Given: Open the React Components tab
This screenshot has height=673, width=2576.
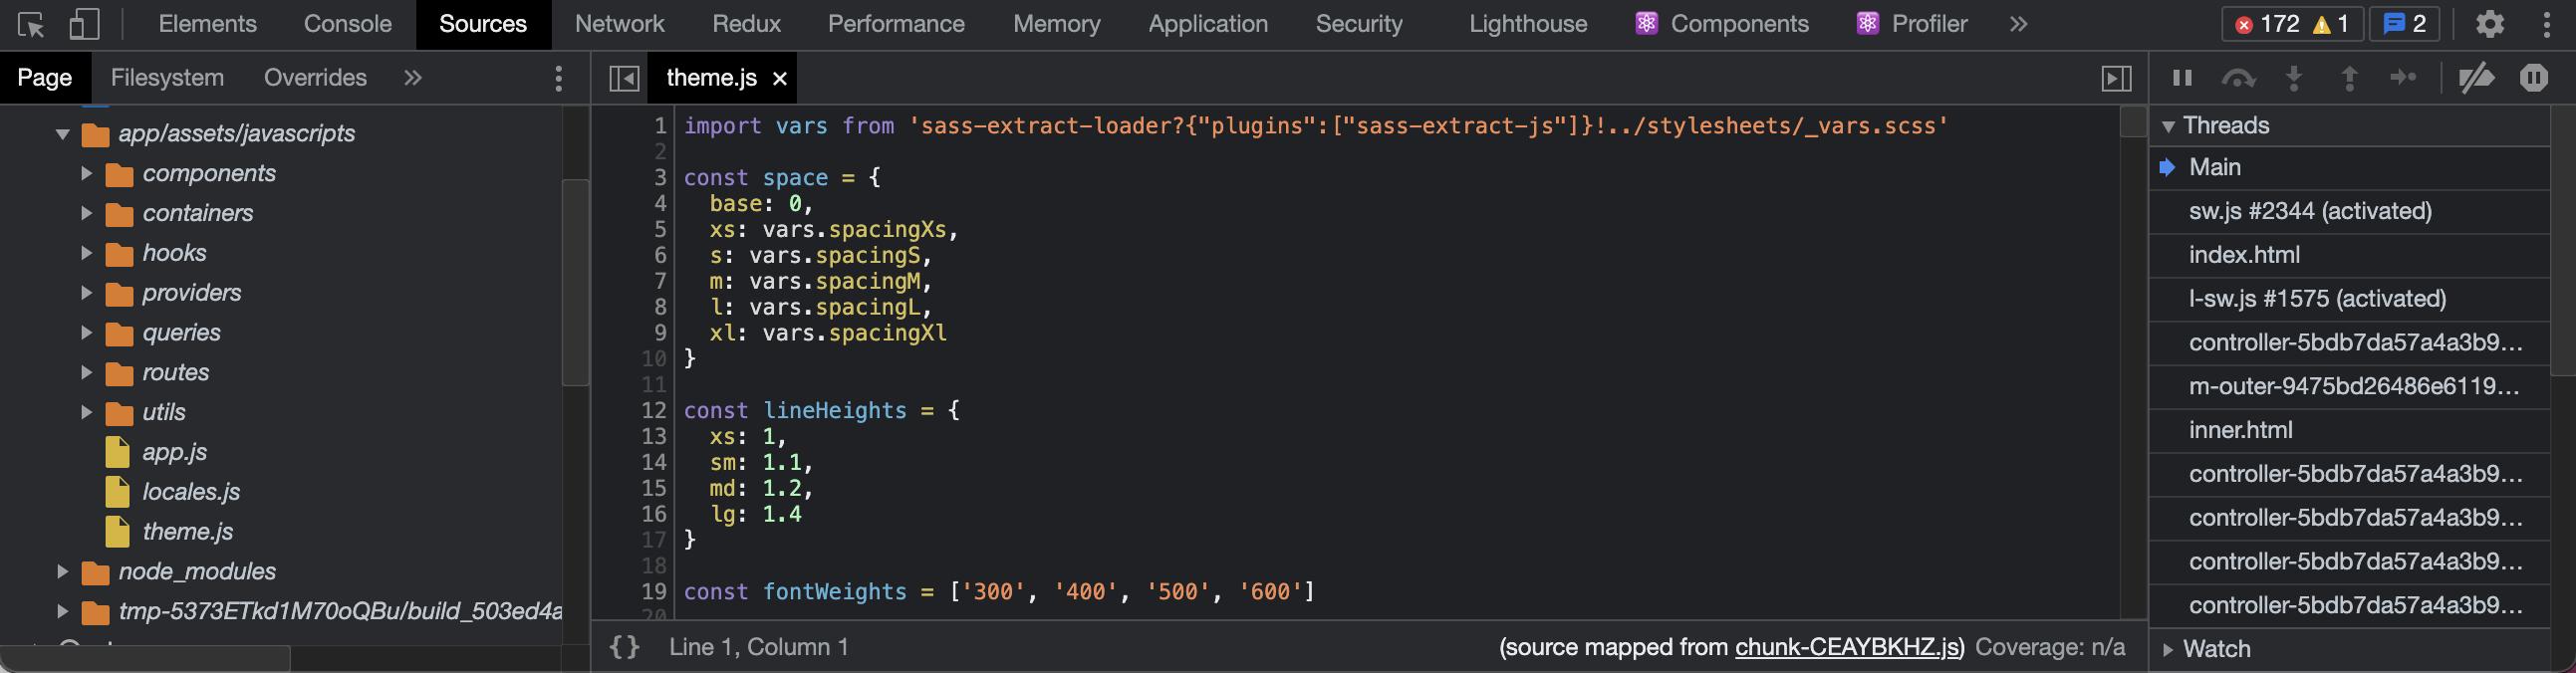Looking at the screenshot, I should (1721, 24).
